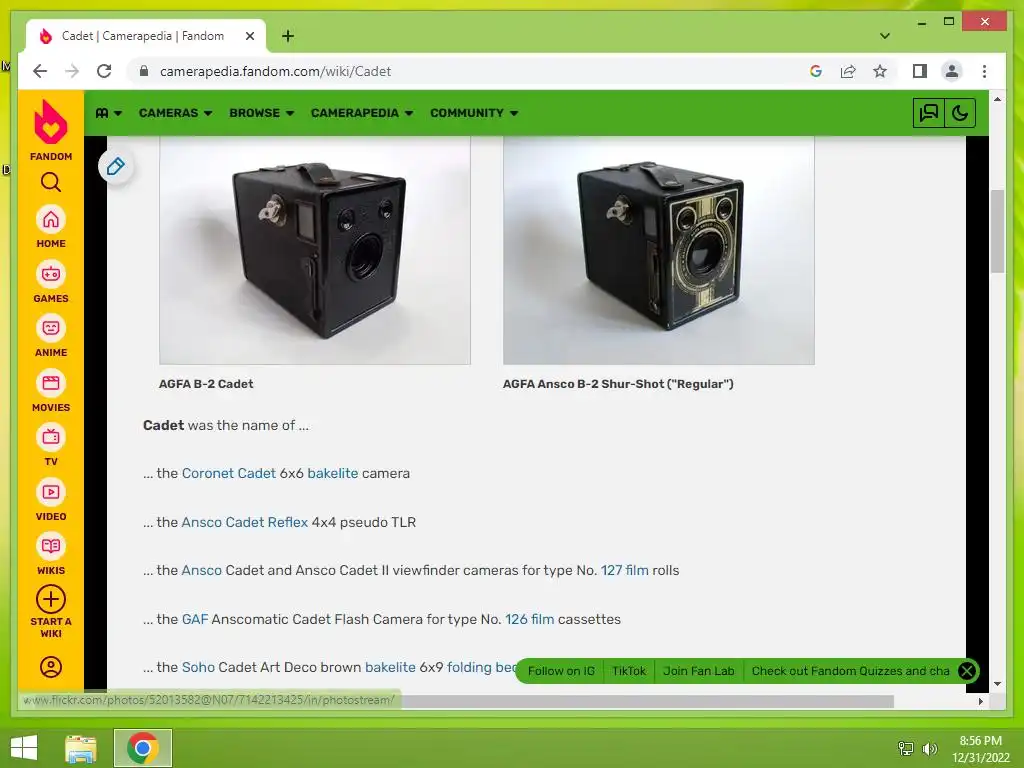The width and height of the screenshot is (1024, 768).
Task: Click scroll down arrow
Action: tap(997, 684)
